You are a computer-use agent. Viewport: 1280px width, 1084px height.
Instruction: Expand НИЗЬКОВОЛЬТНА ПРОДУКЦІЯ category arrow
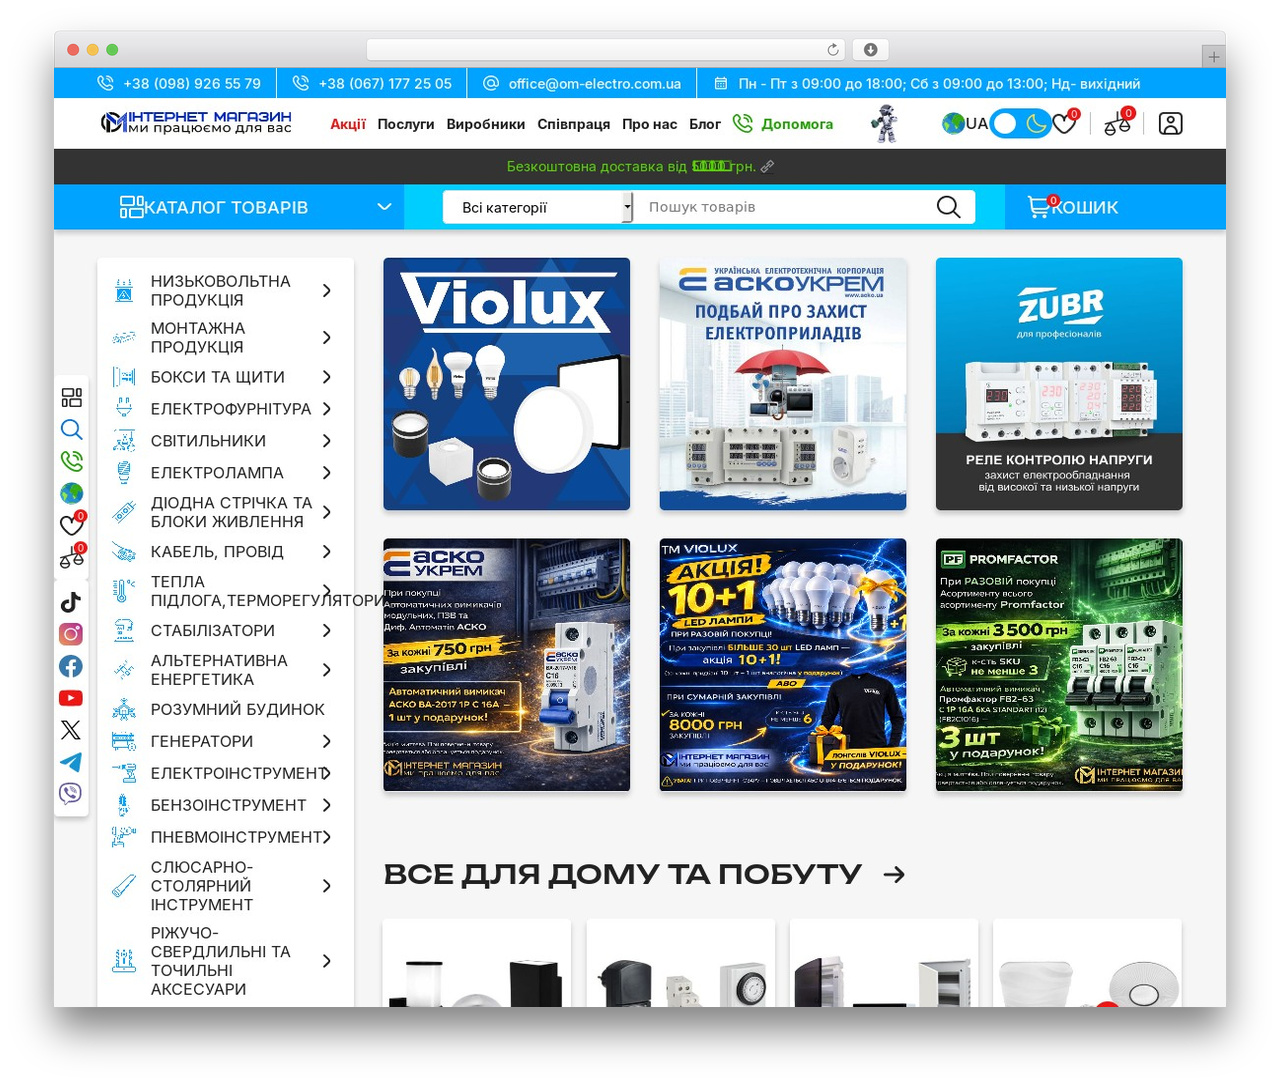coord(327,291)
